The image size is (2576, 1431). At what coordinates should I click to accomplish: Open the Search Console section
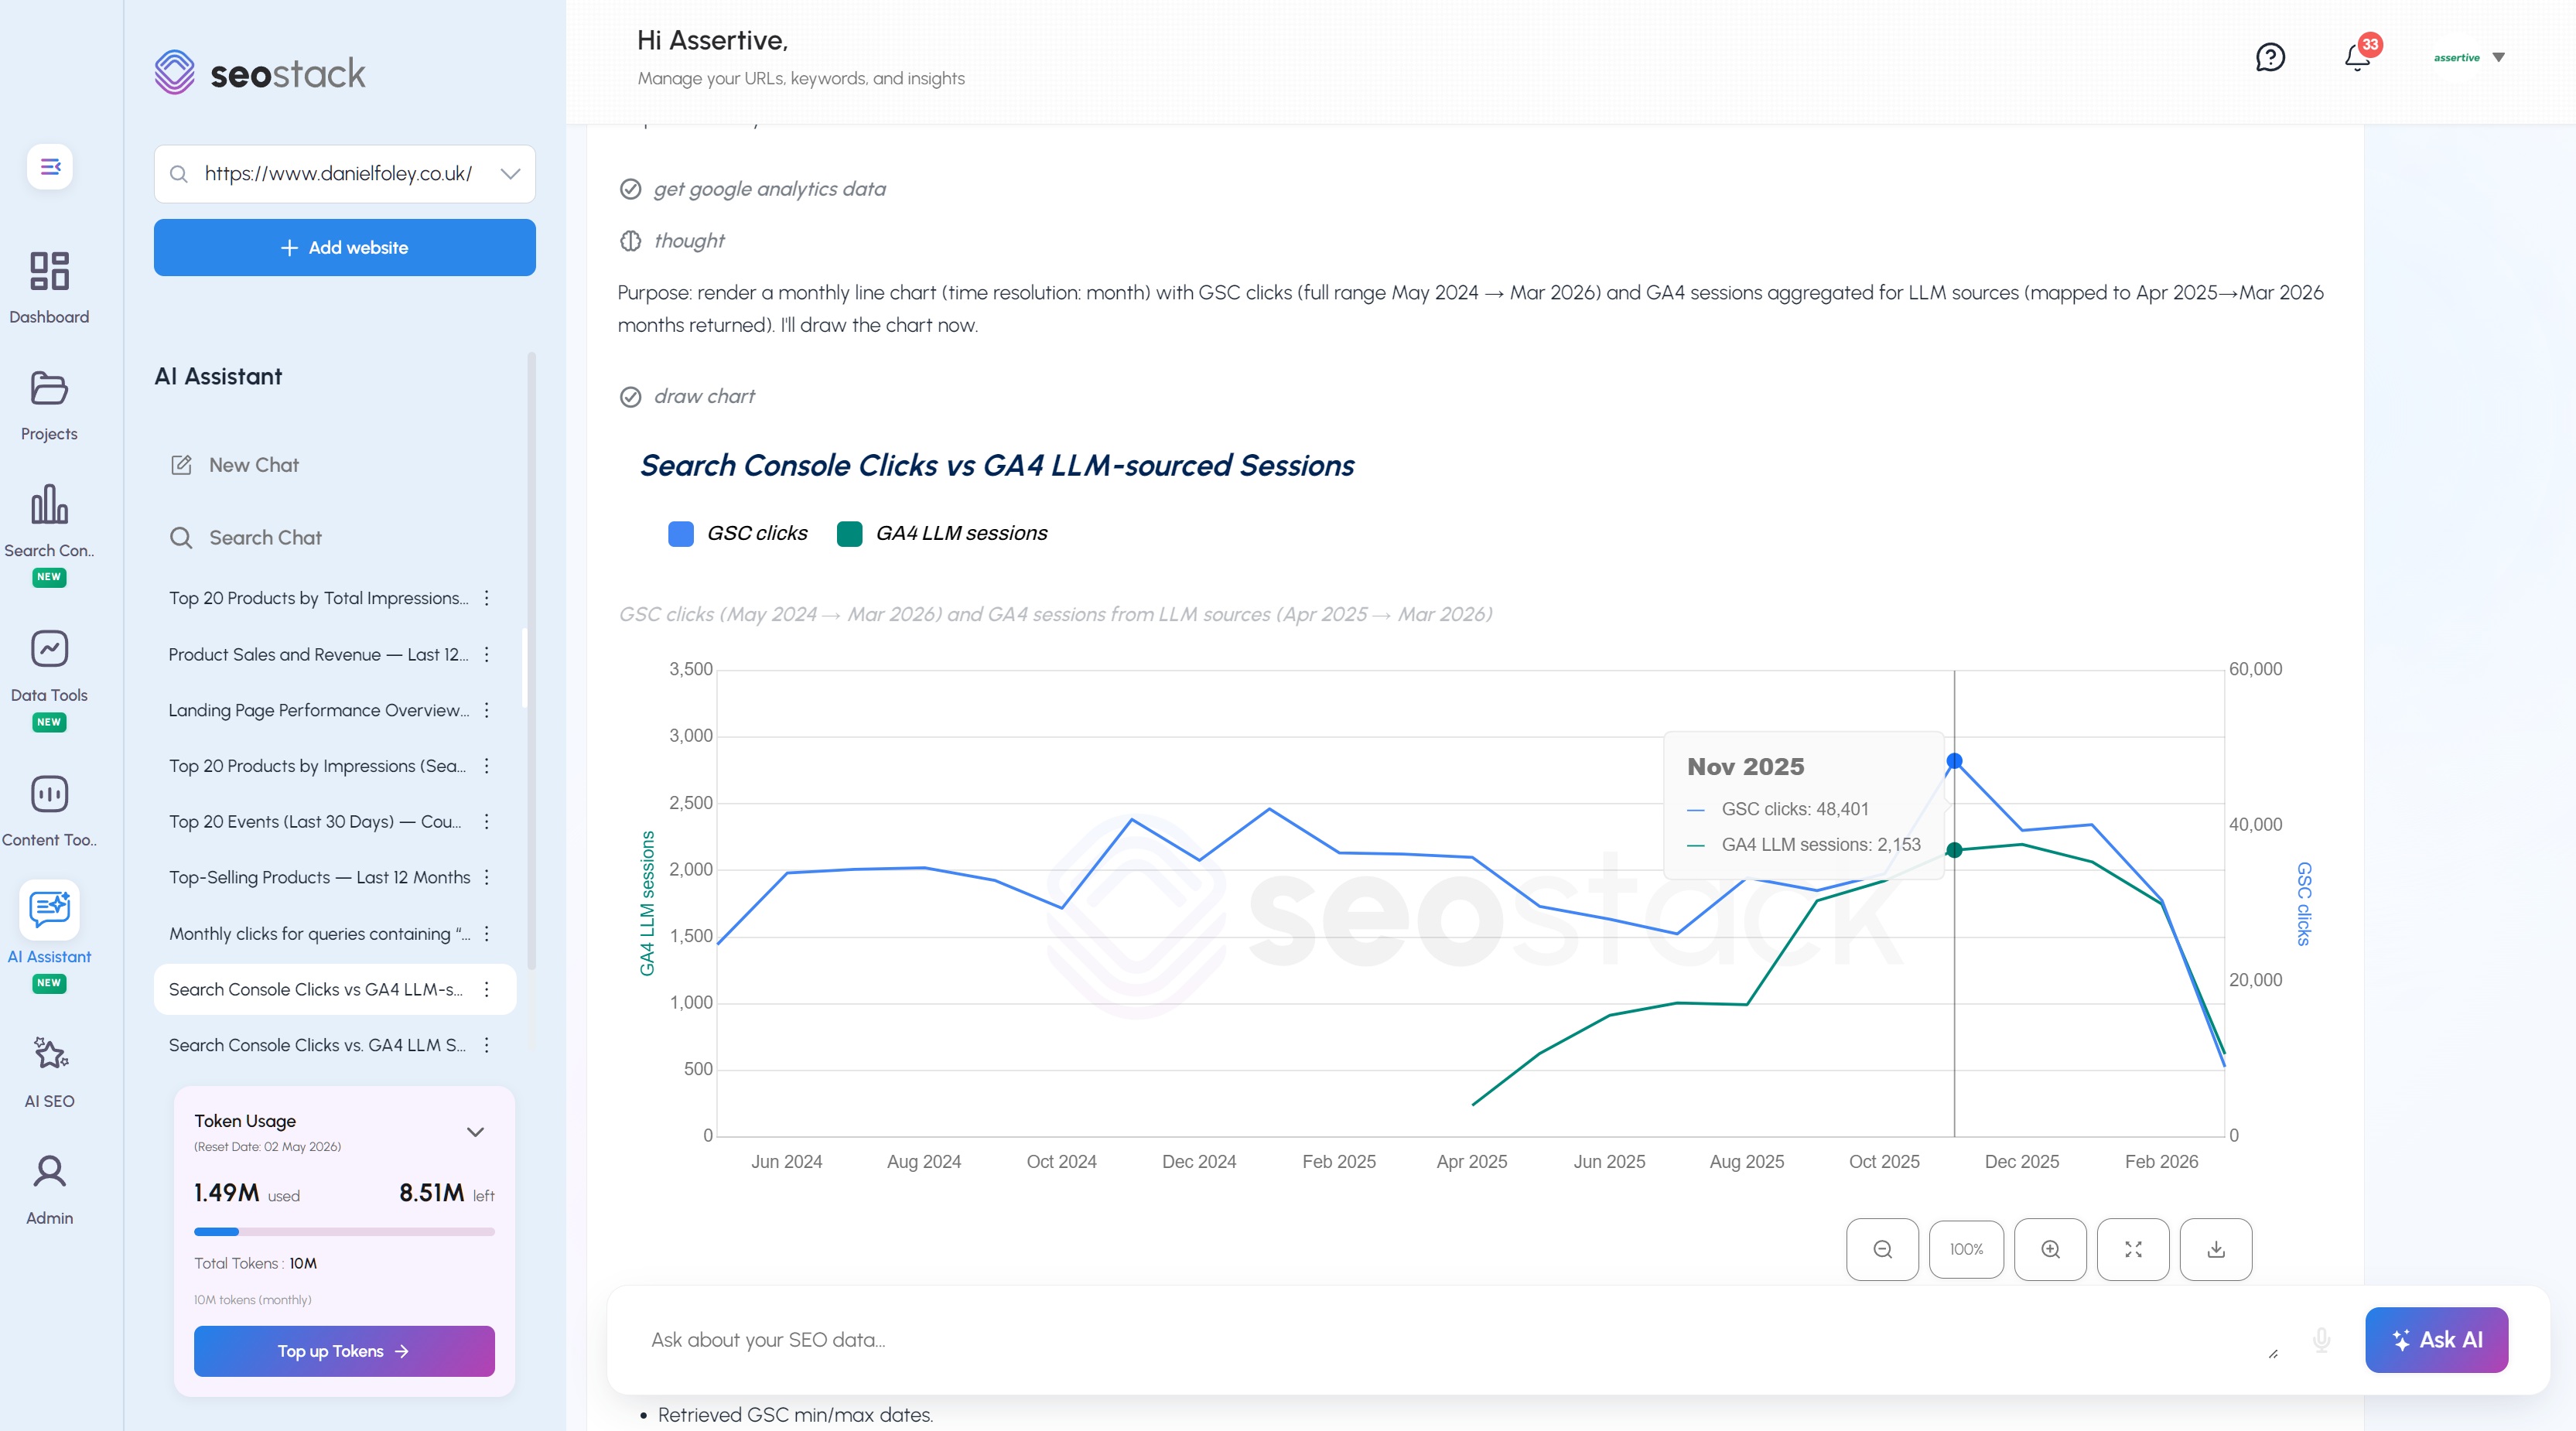coord(49,520)
